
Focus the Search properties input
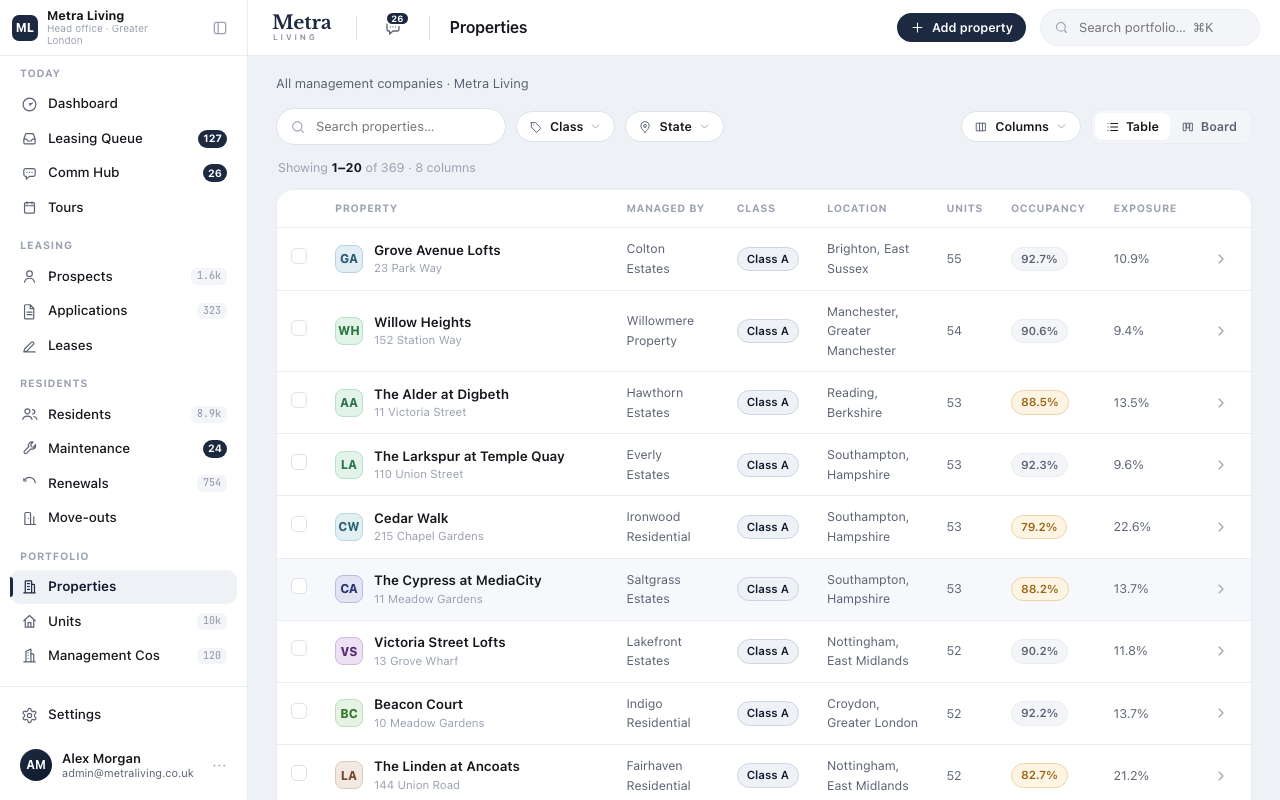[391, 127]
